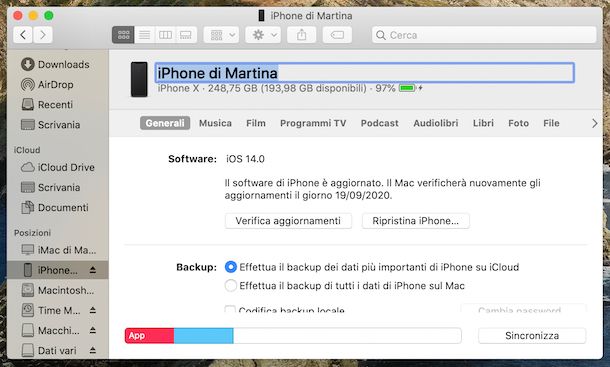This screenshot has width=610, height=367.
Task: Open the Generali tab
Action: pos(165,123)
